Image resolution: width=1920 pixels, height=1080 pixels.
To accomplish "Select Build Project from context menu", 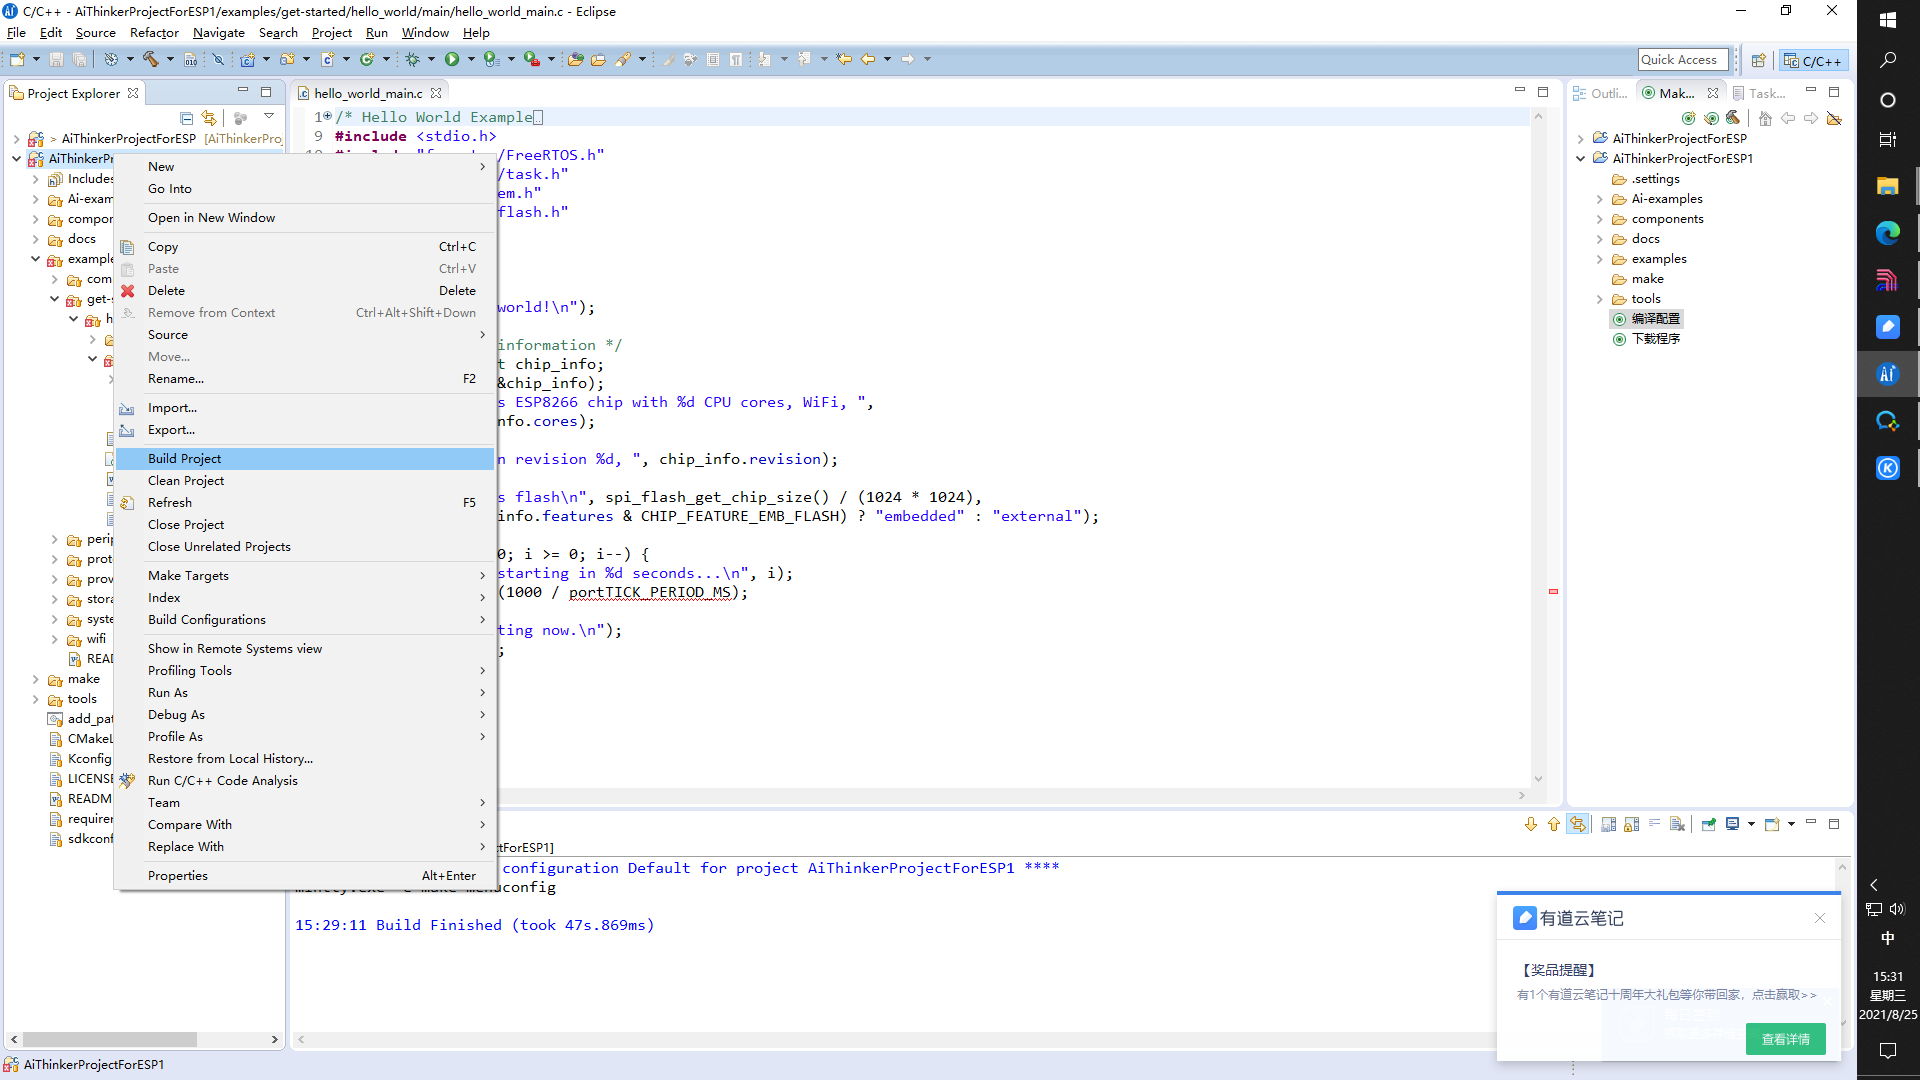I will coord(185,458).
